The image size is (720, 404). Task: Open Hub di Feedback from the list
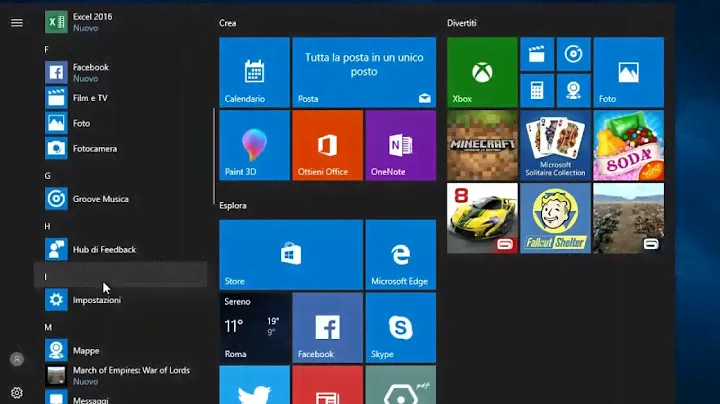(104, 249)
